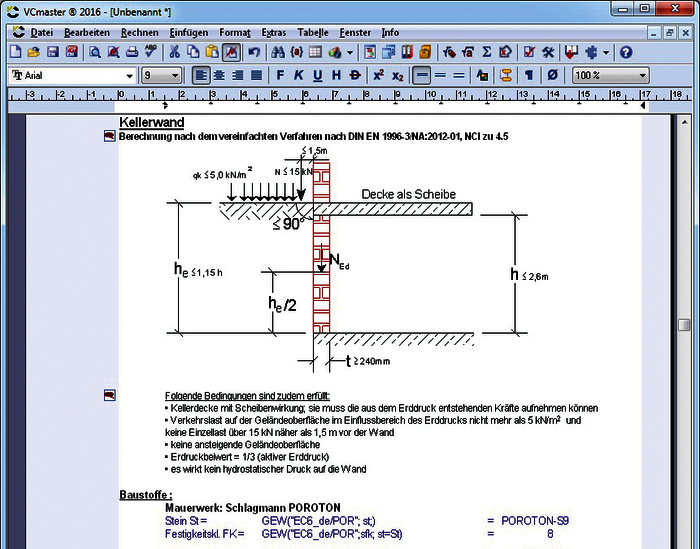
Task: Save the document with the floppy icon
Action: click(53, 52)
